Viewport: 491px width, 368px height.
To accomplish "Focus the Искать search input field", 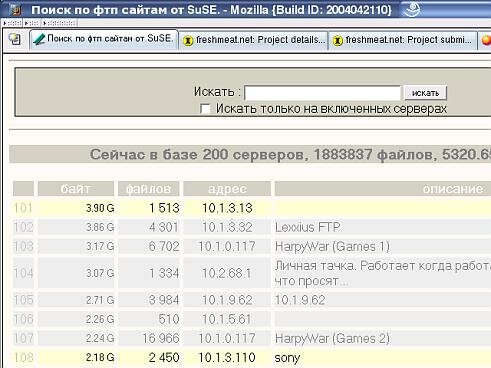I will coord(322,93).
